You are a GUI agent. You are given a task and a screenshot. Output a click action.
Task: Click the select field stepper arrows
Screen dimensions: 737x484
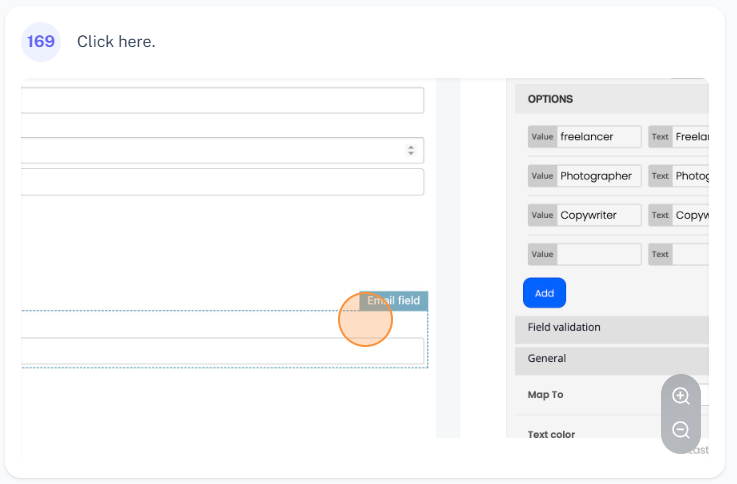[x=410, y=150]
